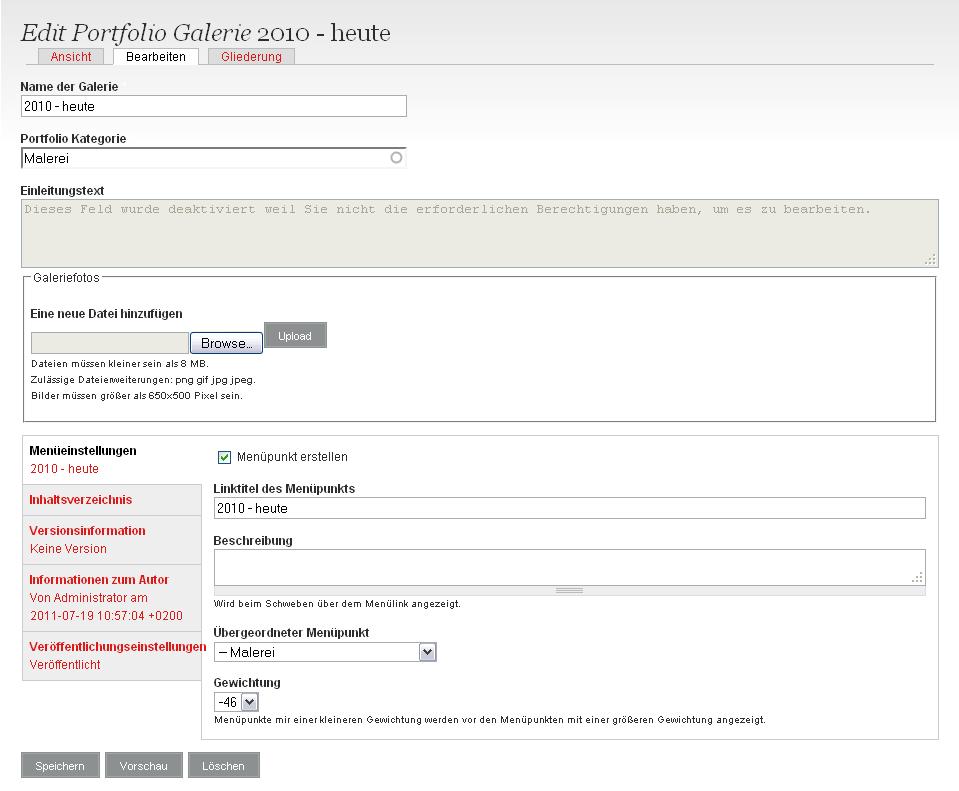The width and height of the screenshot is (959, 791).
Task: Select the Bearbeiten tab
Action: (155, 57)
